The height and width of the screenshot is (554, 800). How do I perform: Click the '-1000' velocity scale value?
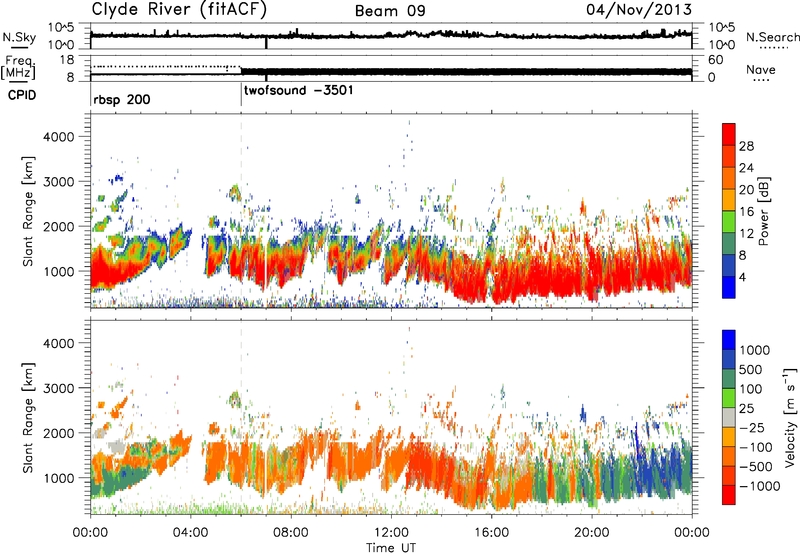click(759, 486)
